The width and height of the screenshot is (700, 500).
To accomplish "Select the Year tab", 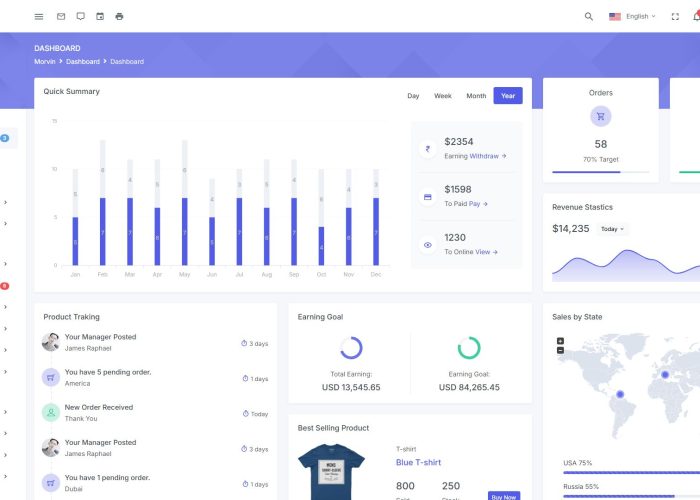I will coord(508,96).
